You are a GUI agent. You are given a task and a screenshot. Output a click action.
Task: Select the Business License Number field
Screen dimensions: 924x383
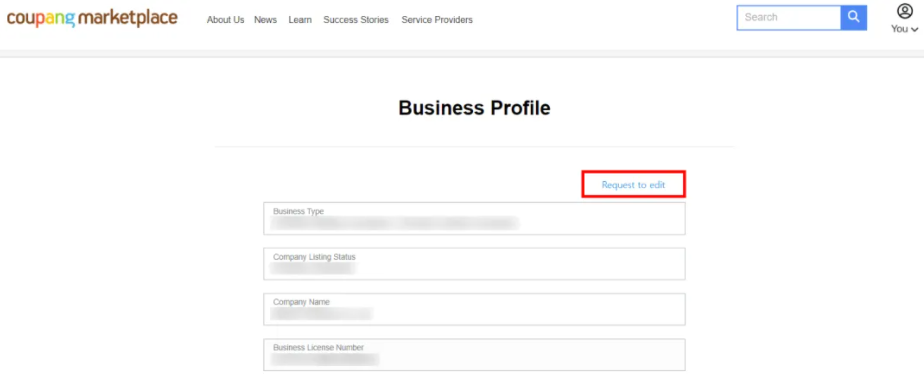coord(474,355)
